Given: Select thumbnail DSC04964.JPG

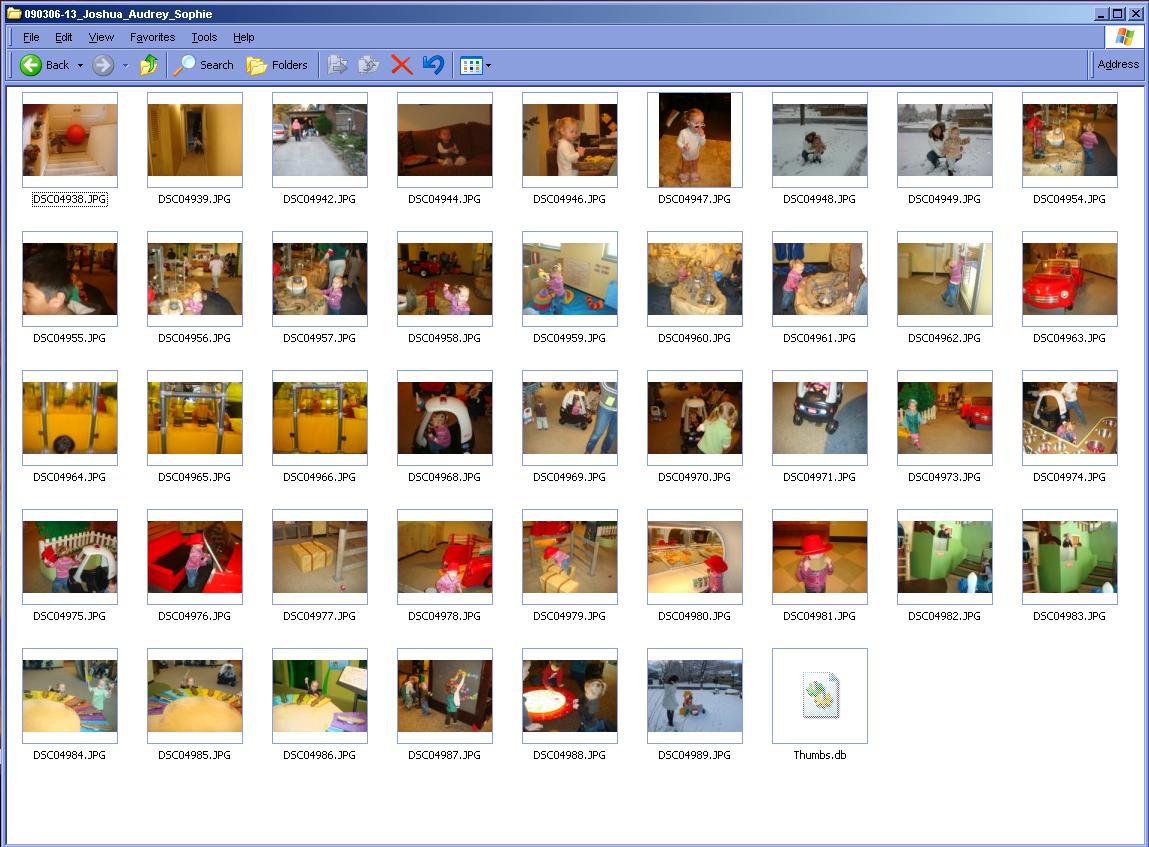Looking at the screenshot, I should 70,418.
